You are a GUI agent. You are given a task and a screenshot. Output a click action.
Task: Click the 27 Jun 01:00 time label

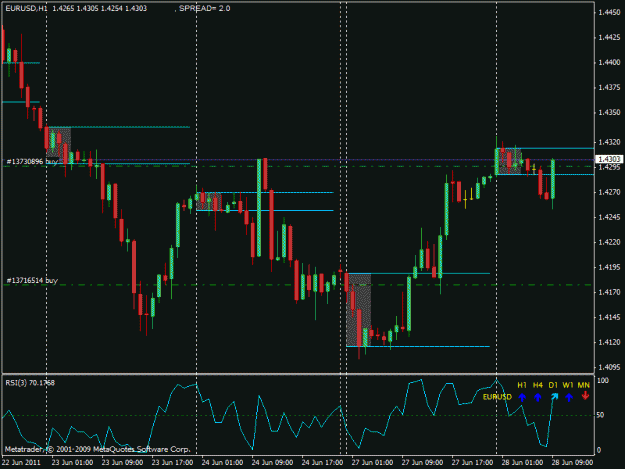pyautogui.click(x=372, y=463)
